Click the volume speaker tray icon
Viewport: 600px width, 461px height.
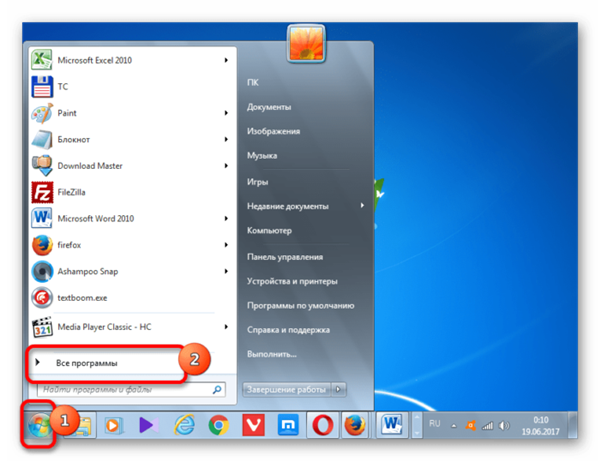click(x=504, y=425)
